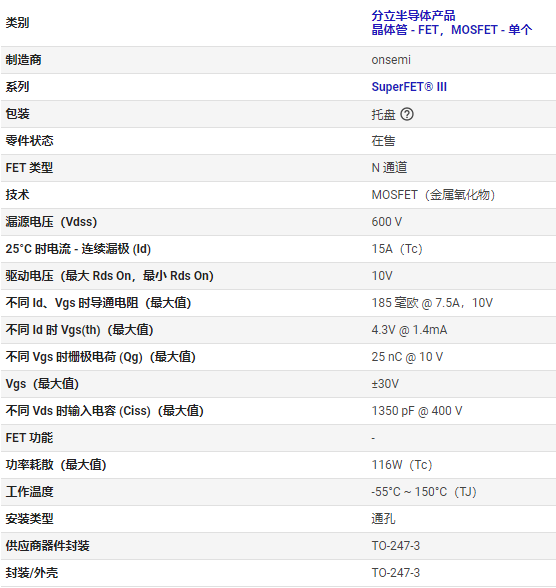Screen dimensions: 556x588
Task: Click the ±30V Vgs maximum value
Action: tap(385, 384)
